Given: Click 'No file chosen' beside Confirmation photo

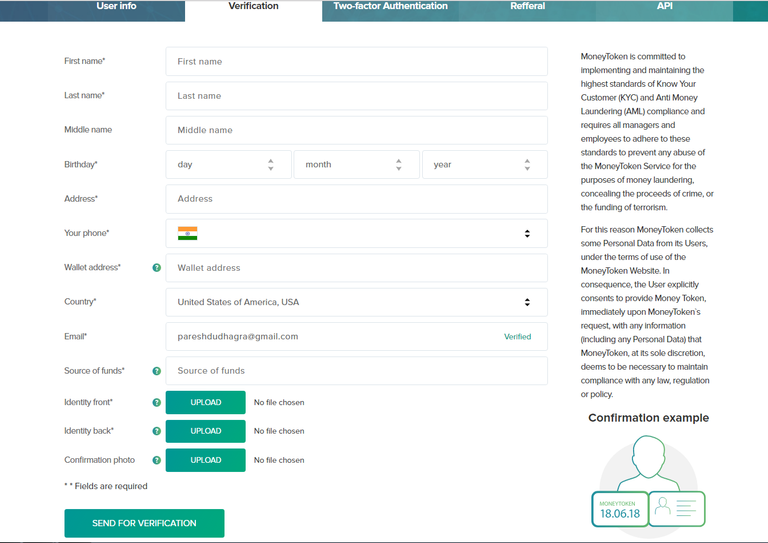Looking at the screenshot, I should (x=279, y=460).
